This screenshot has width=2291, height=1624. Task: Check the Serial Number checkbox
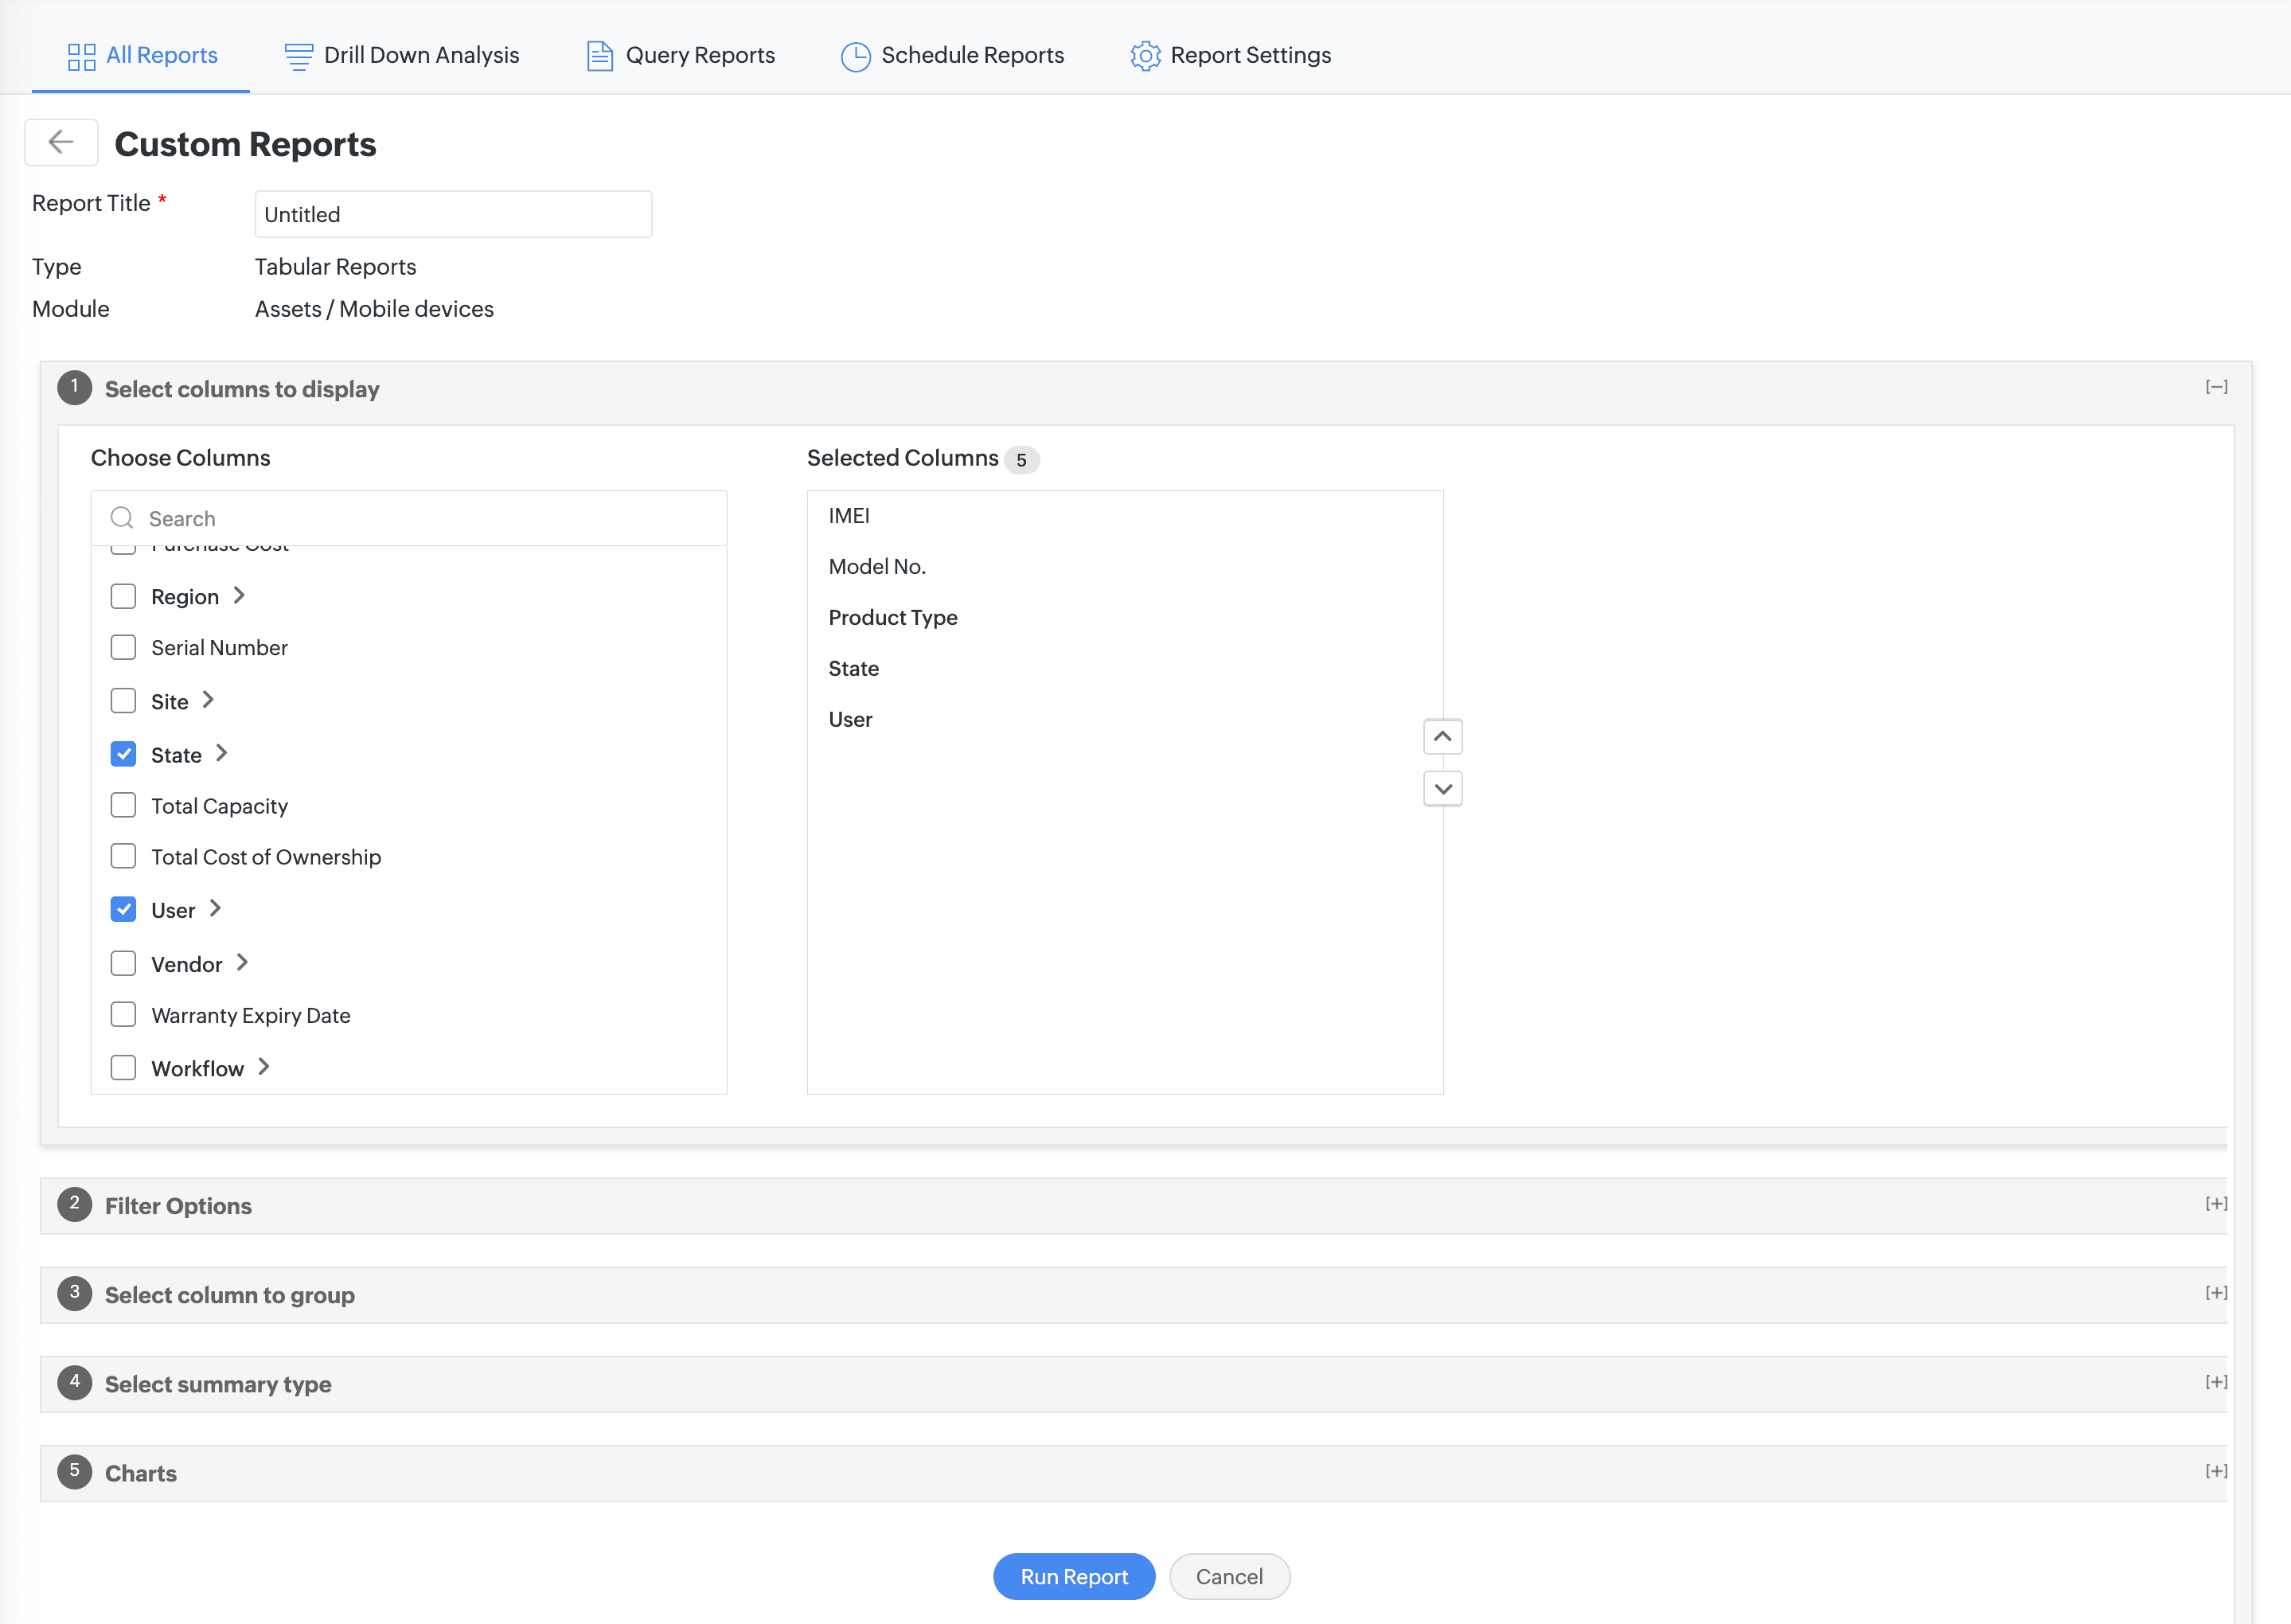123,648
